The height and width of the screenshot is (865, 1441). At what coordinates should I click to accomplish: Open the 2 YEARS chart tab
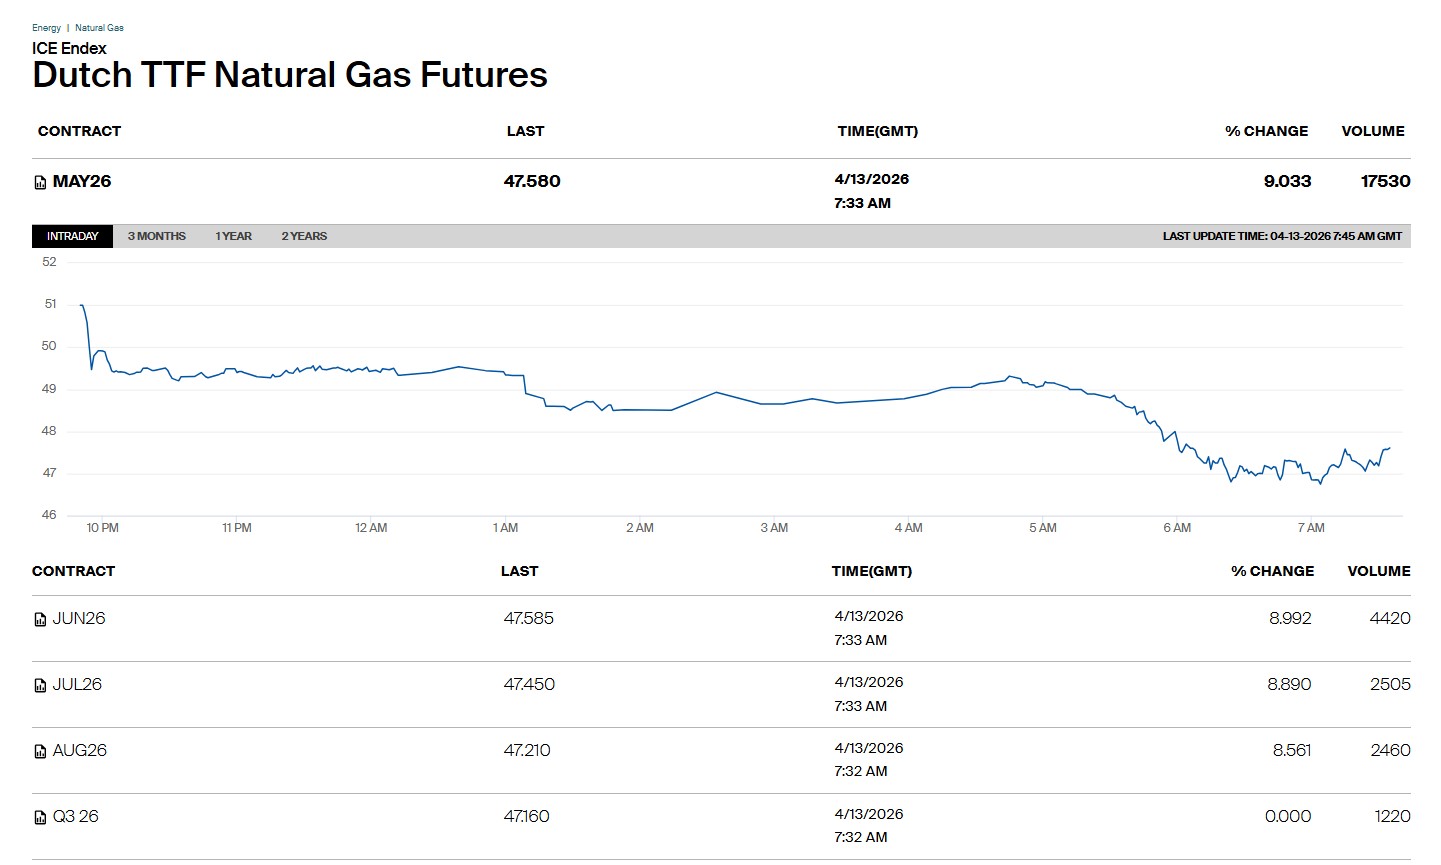tap(304, 236)
